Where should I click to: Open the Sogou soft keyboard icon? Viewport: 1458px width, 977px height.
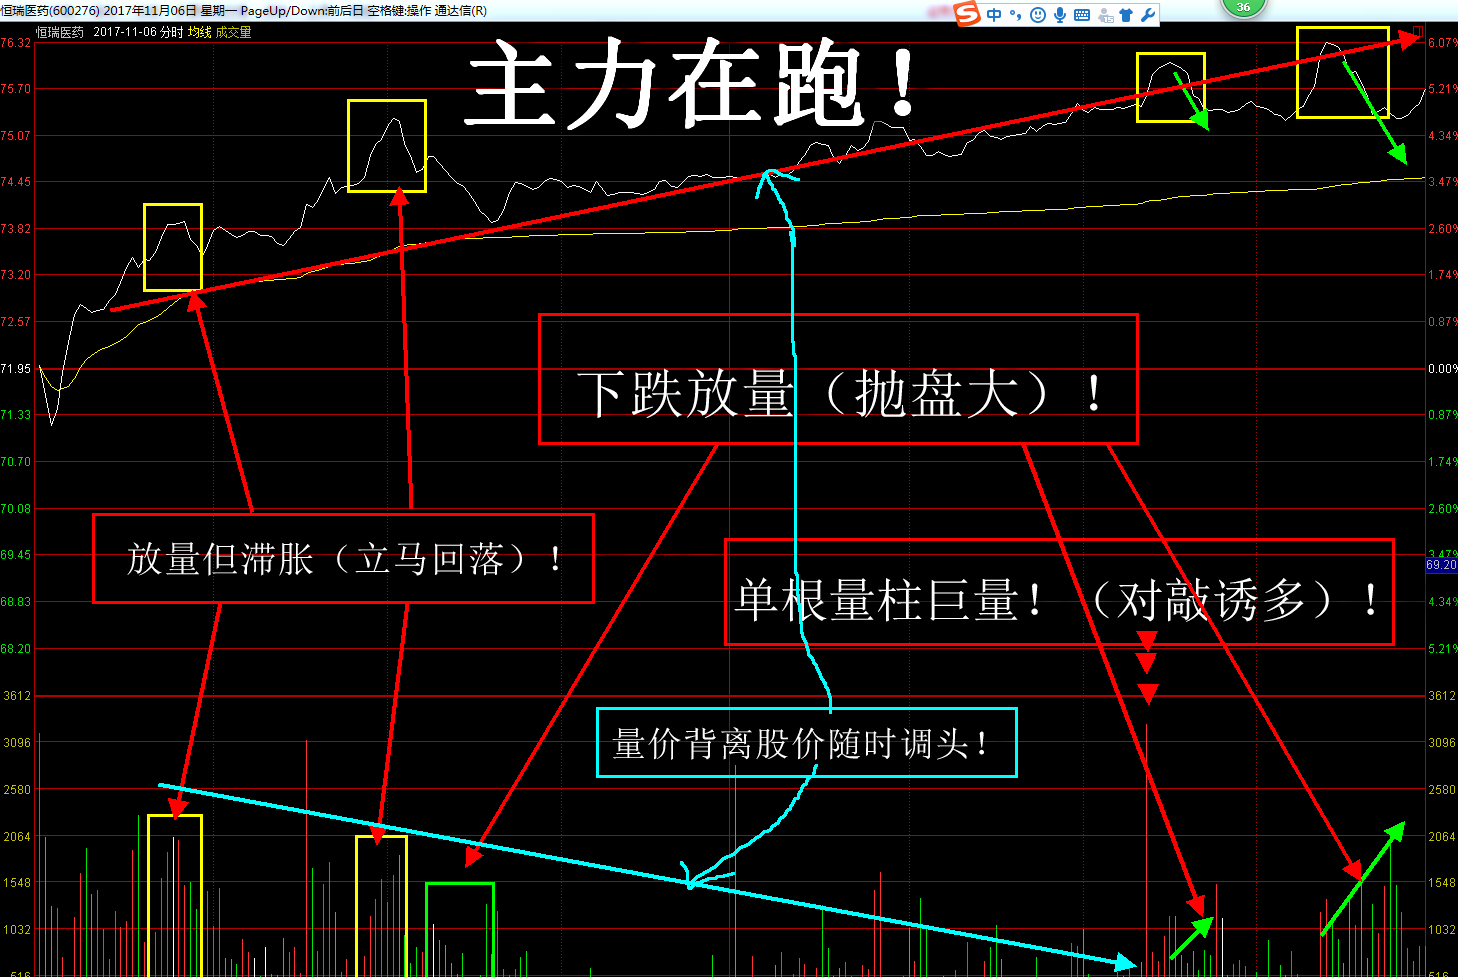pyautogui.click(x=1082, y=15)
